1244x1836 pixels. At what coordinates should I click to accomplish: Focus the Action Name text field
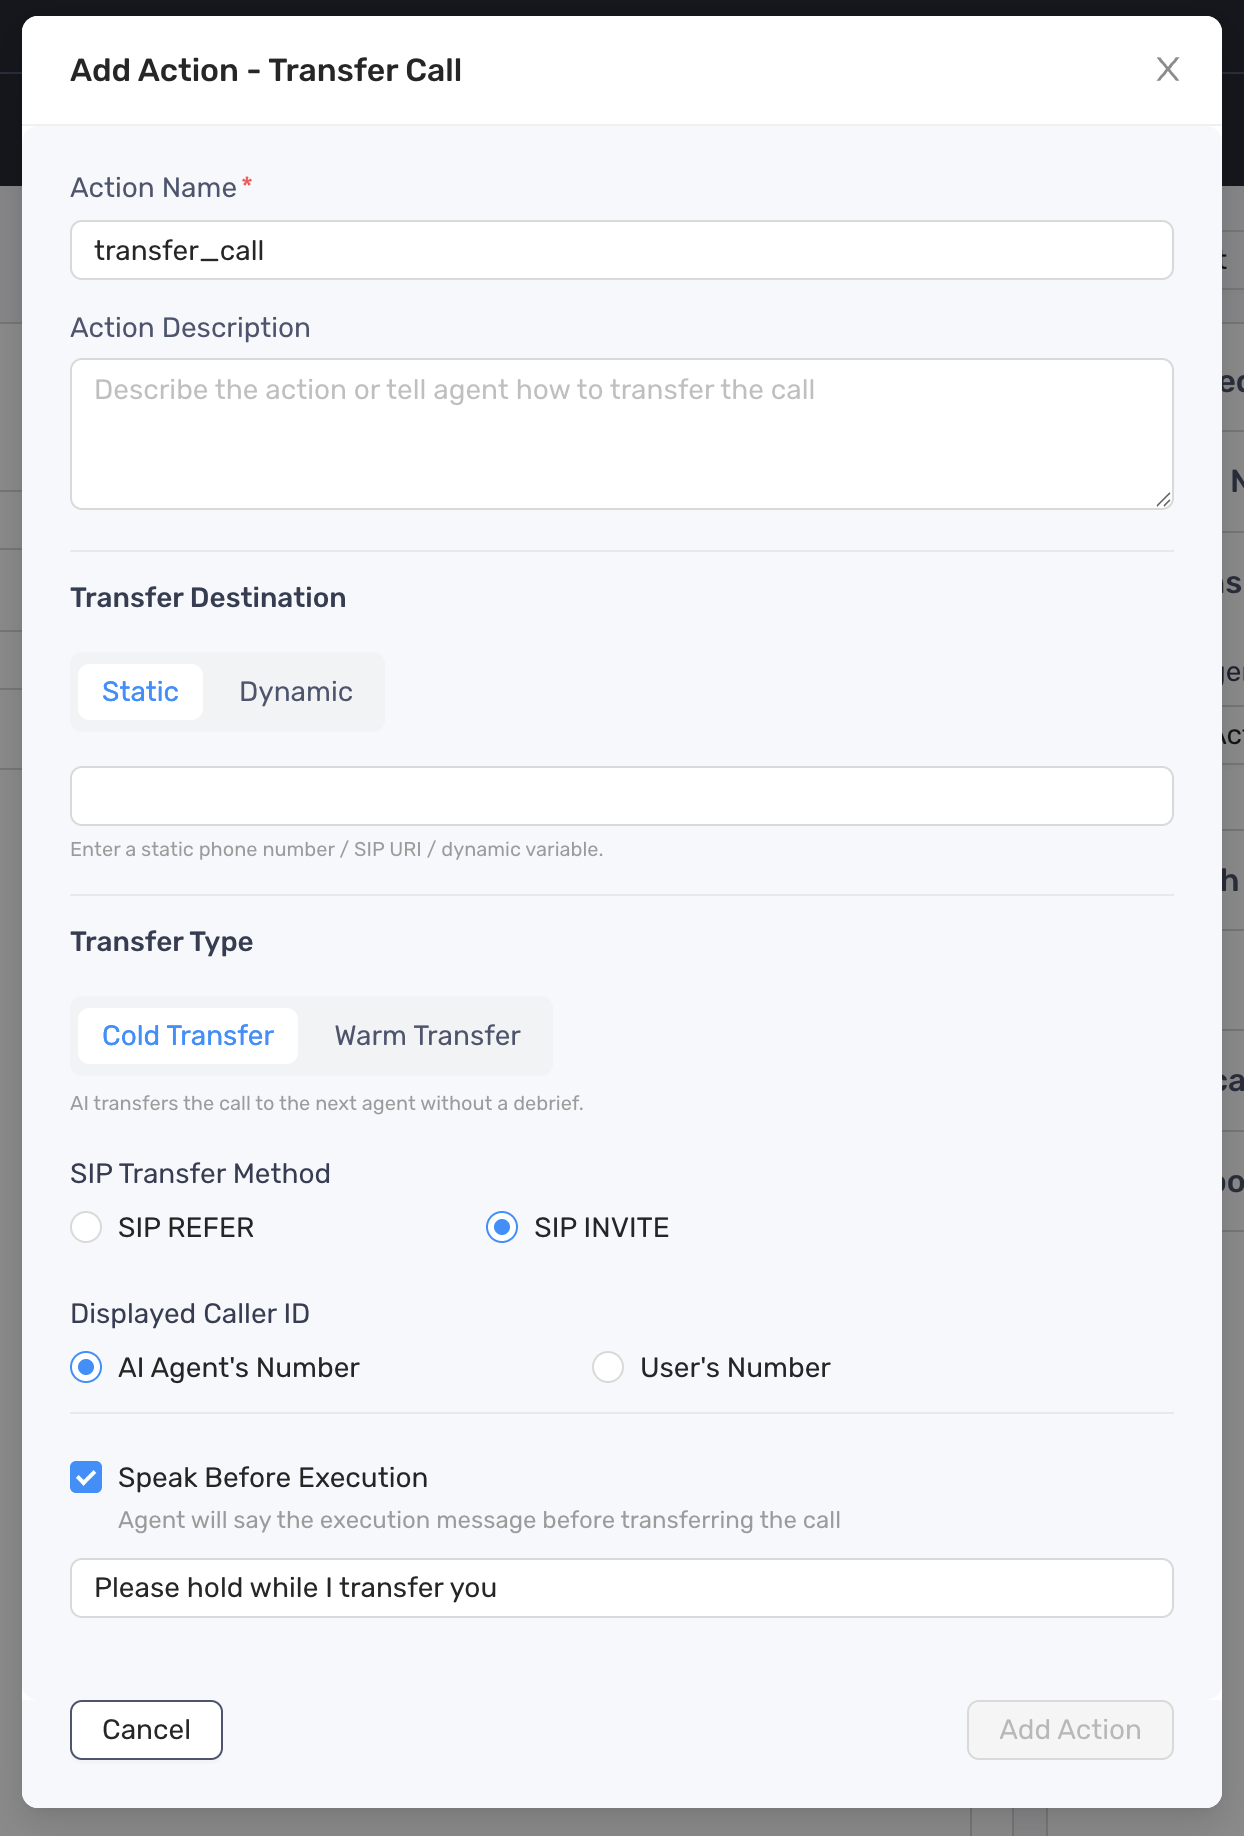pyautogui.click(x=621, y=250)
